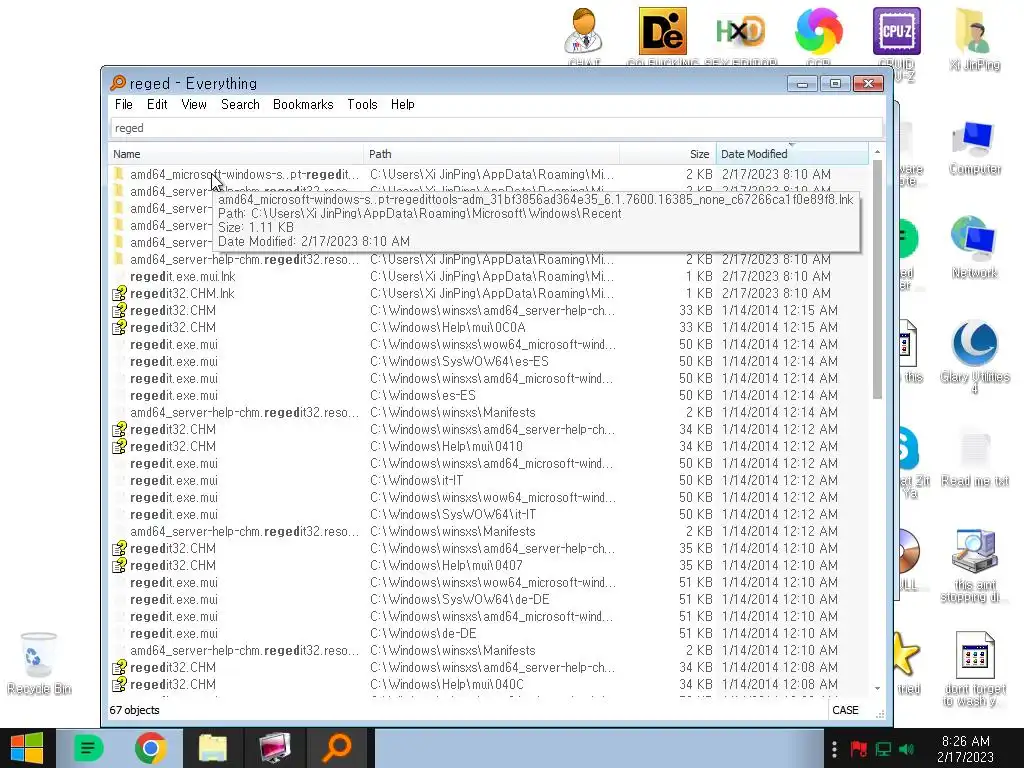Sort results by Date Modified column

pos(792,154)
